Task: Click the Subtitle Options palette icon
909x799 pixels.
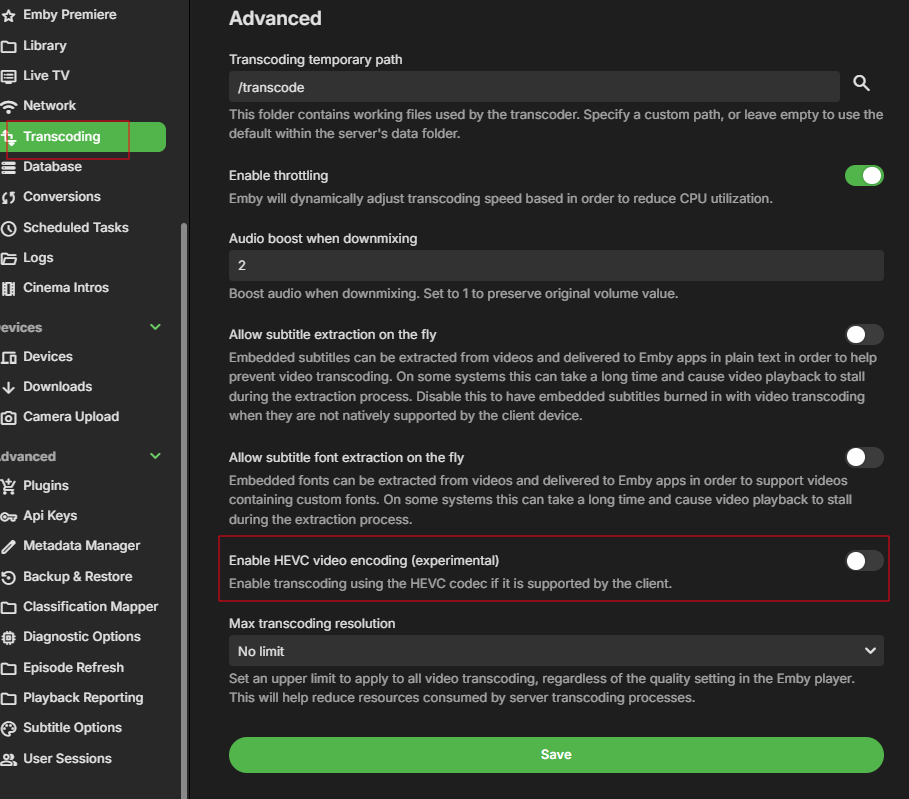Action: click(9, 728)
